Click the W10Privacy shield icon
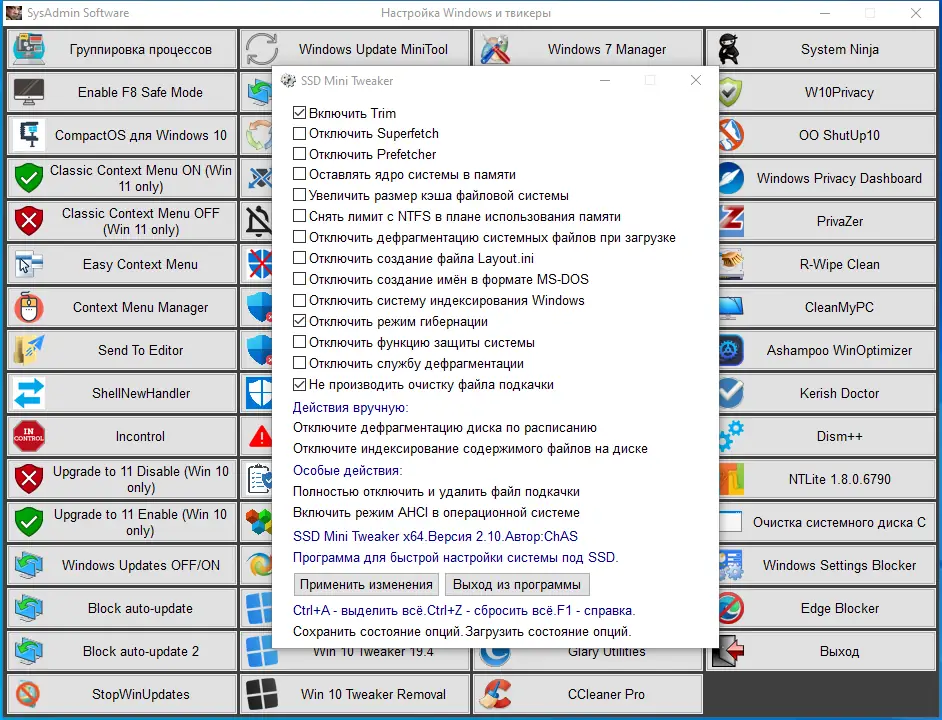The height and width of the screenshot is (720, 942). click(x=728, y=91)
